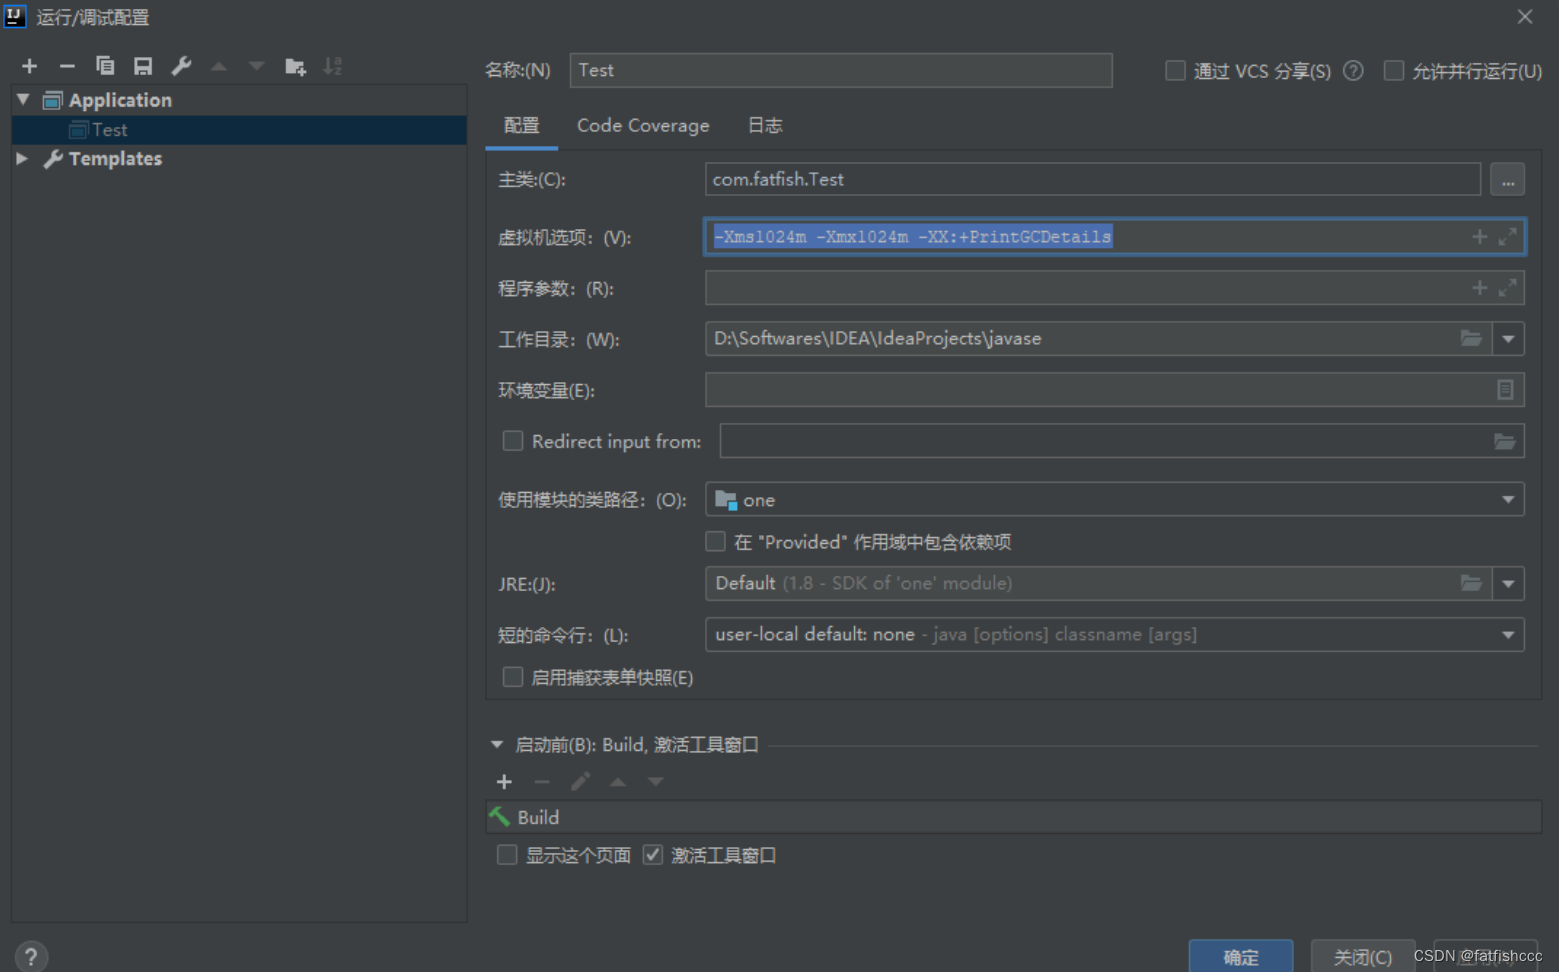Image resolution: width=1559 pixels, height=972 pixels.
Task: Open help question mark at bottom left
Action: click(31, 957)
